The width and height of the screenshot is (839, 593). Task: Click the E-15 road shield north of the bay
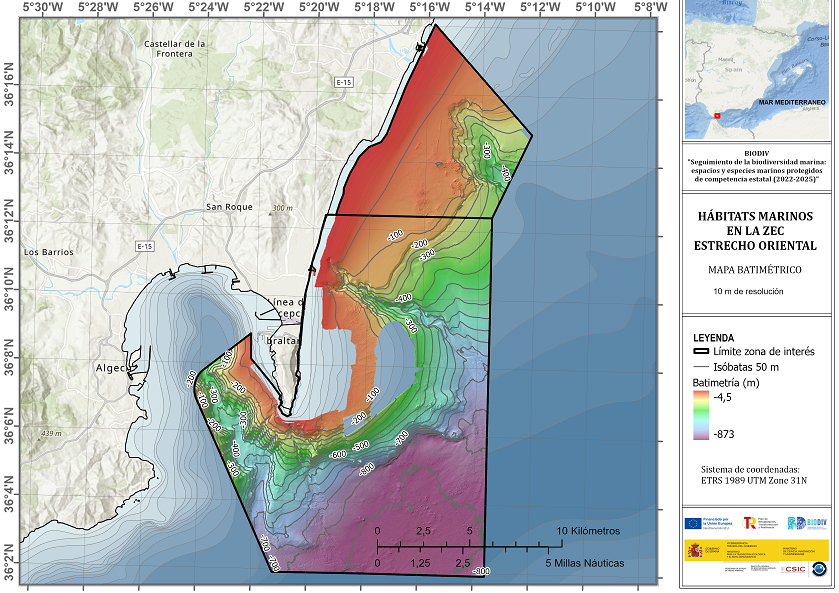tap(344, 82)
